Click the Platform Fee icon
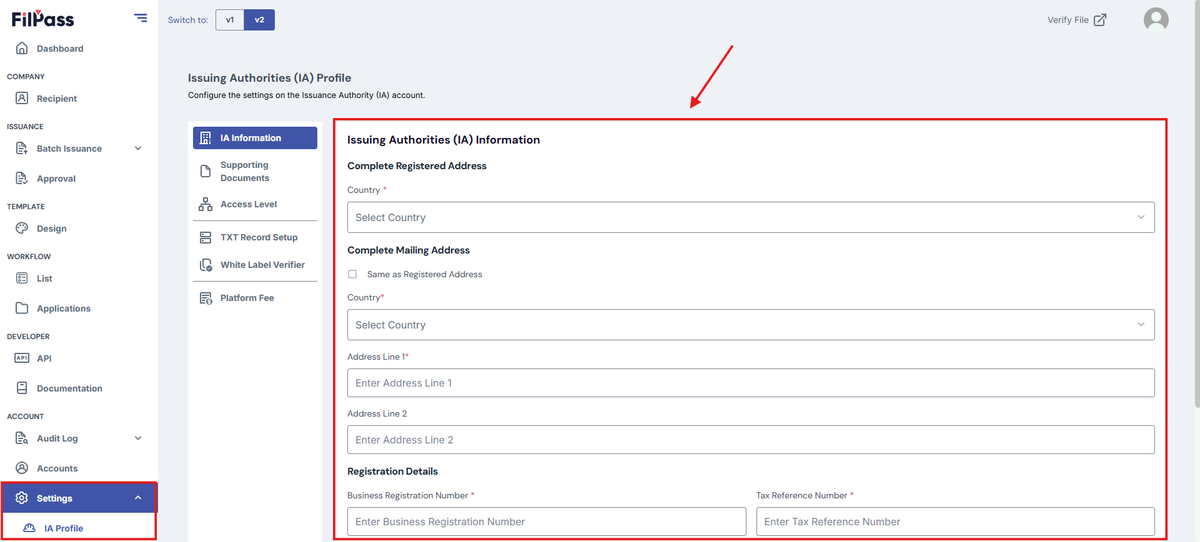The width and height of the screenshot is (1200, 542). (x=205, y=298)
